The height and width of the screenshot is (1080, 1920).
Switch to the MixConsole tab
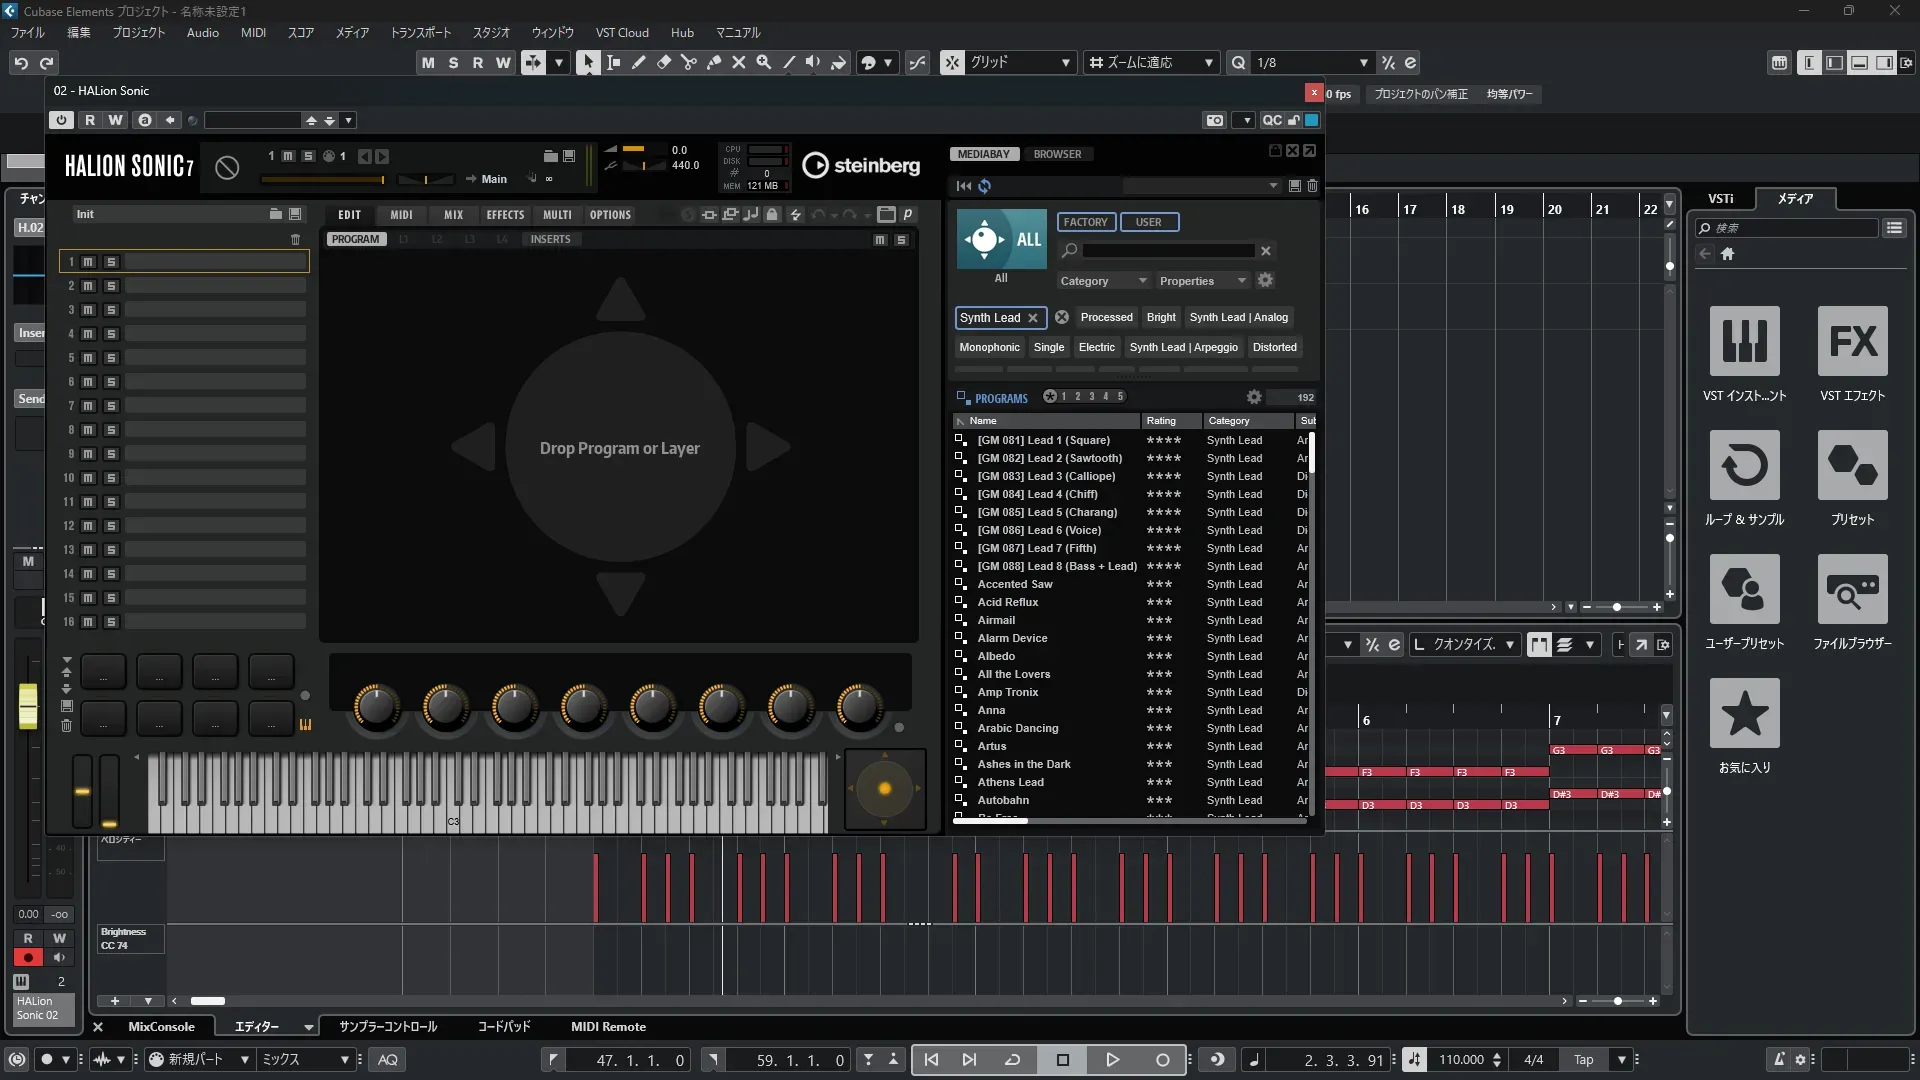[161, 1027]
